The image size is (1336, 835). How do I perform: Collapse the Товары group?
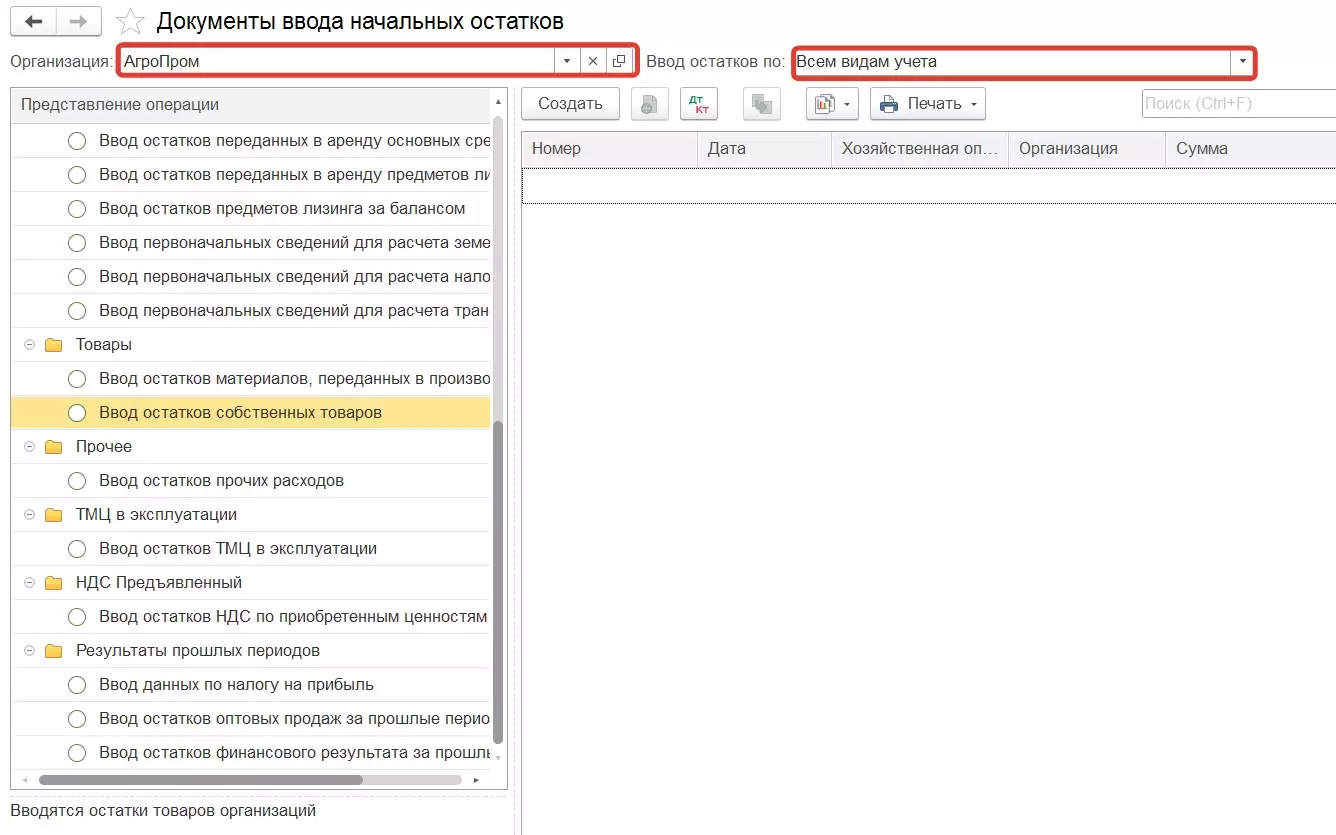(29, 345)
